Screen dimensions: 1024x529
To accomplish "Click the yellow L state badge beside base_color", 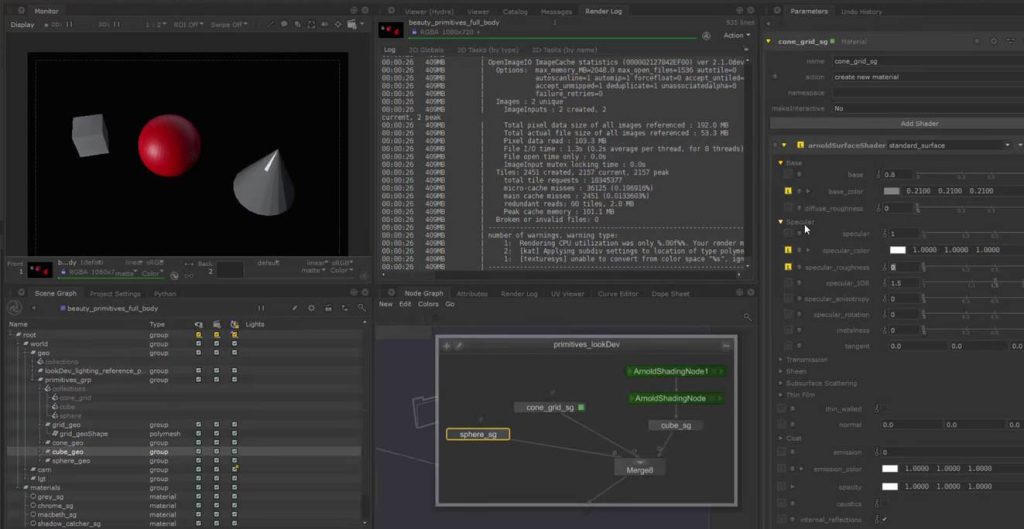I will (x=788, y=191).
